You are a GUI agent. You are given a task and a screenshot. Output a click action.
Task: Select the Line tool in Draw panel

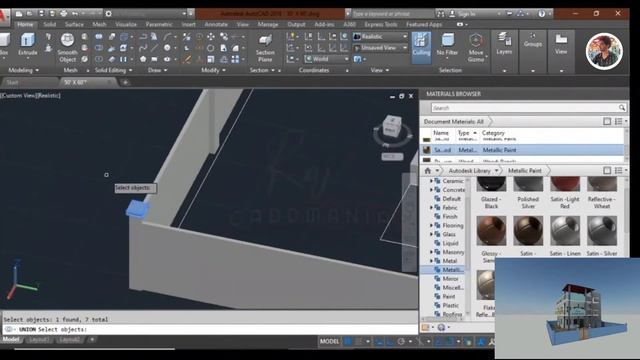tap(154, 48)
